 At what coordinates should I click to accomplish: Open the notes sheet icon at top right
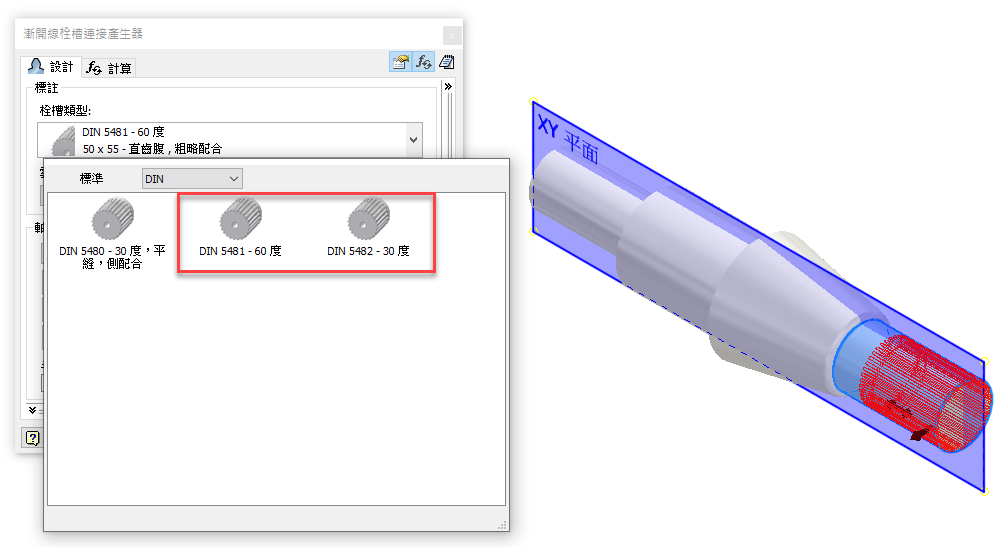tap(446, 62)
